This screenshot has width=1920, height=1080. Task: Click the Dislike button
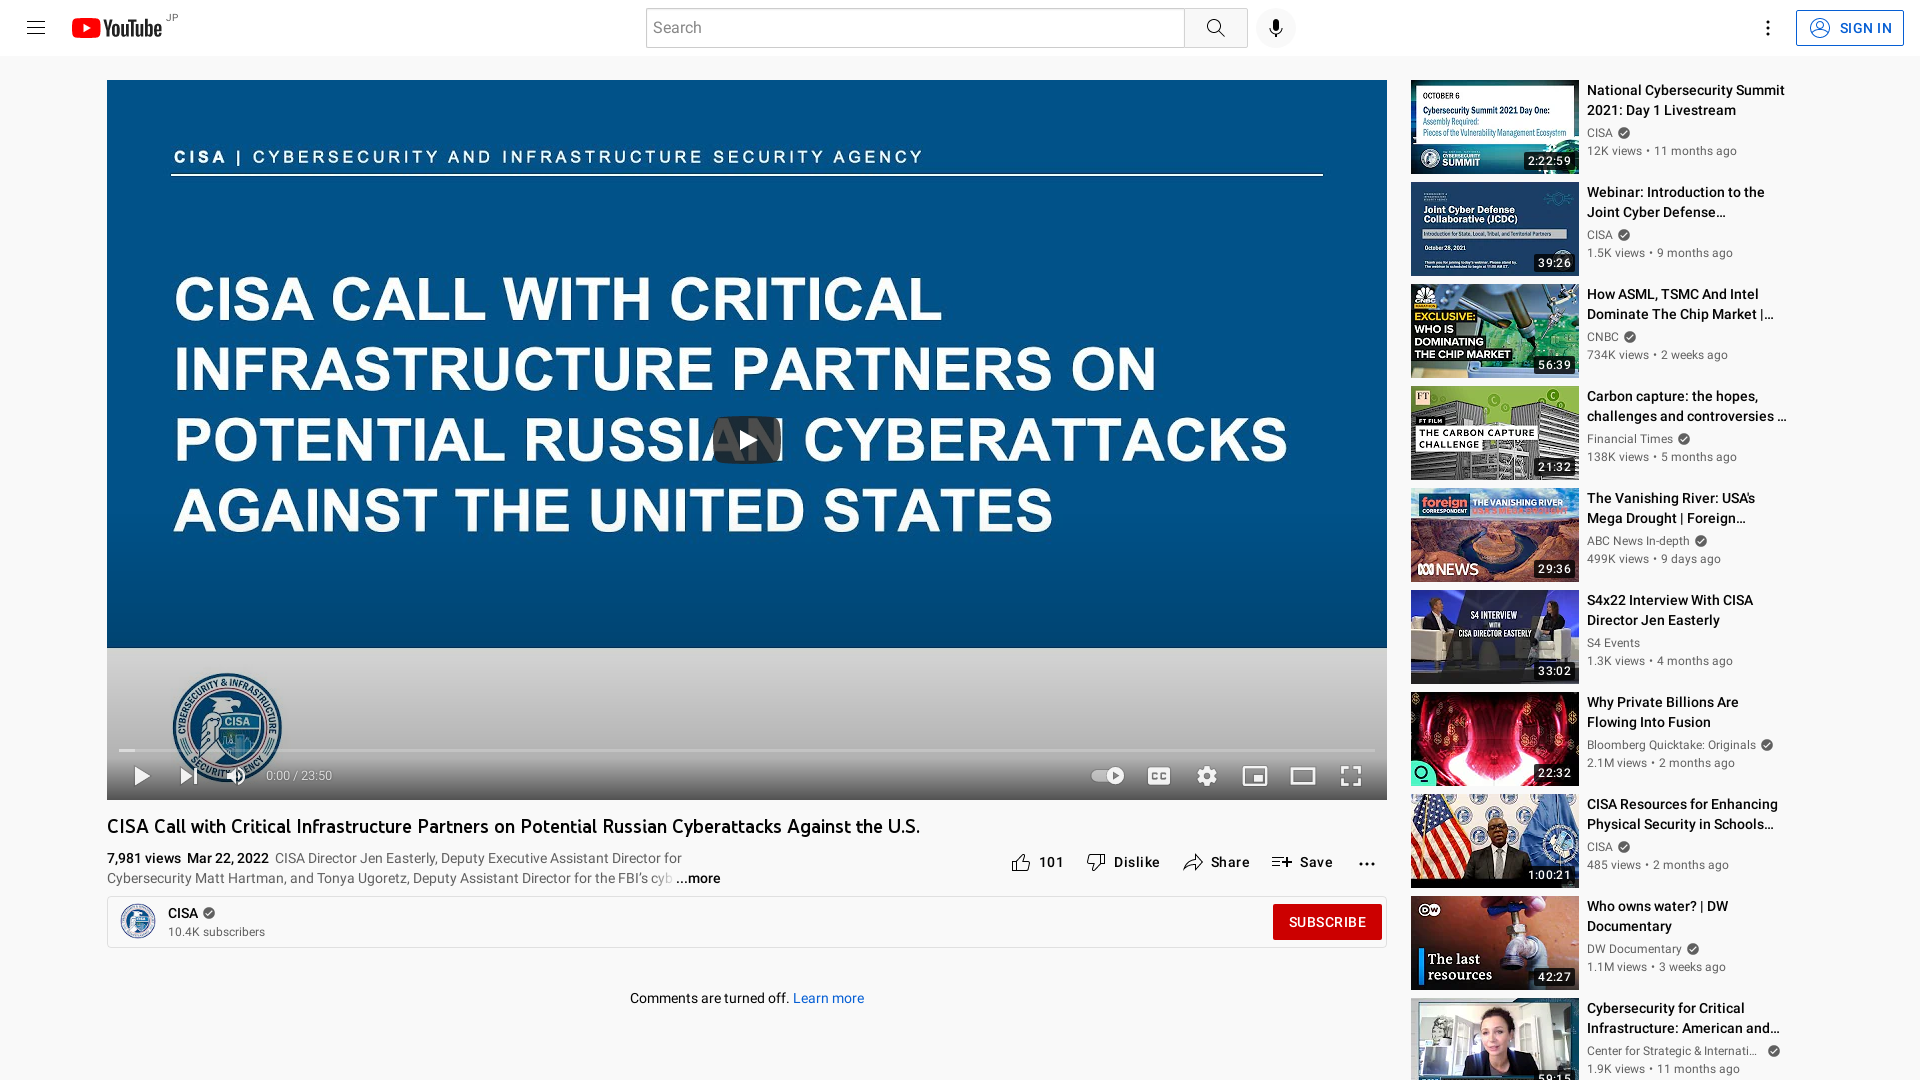(x=1123, y=863)
